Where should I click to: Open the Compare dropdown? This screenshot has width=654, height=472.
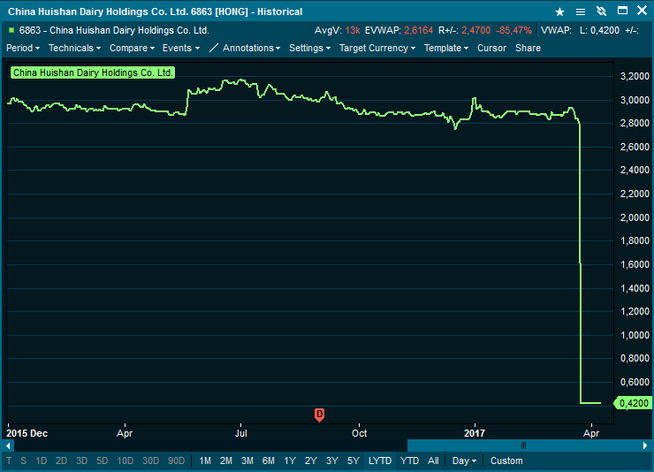click(132, 48)
